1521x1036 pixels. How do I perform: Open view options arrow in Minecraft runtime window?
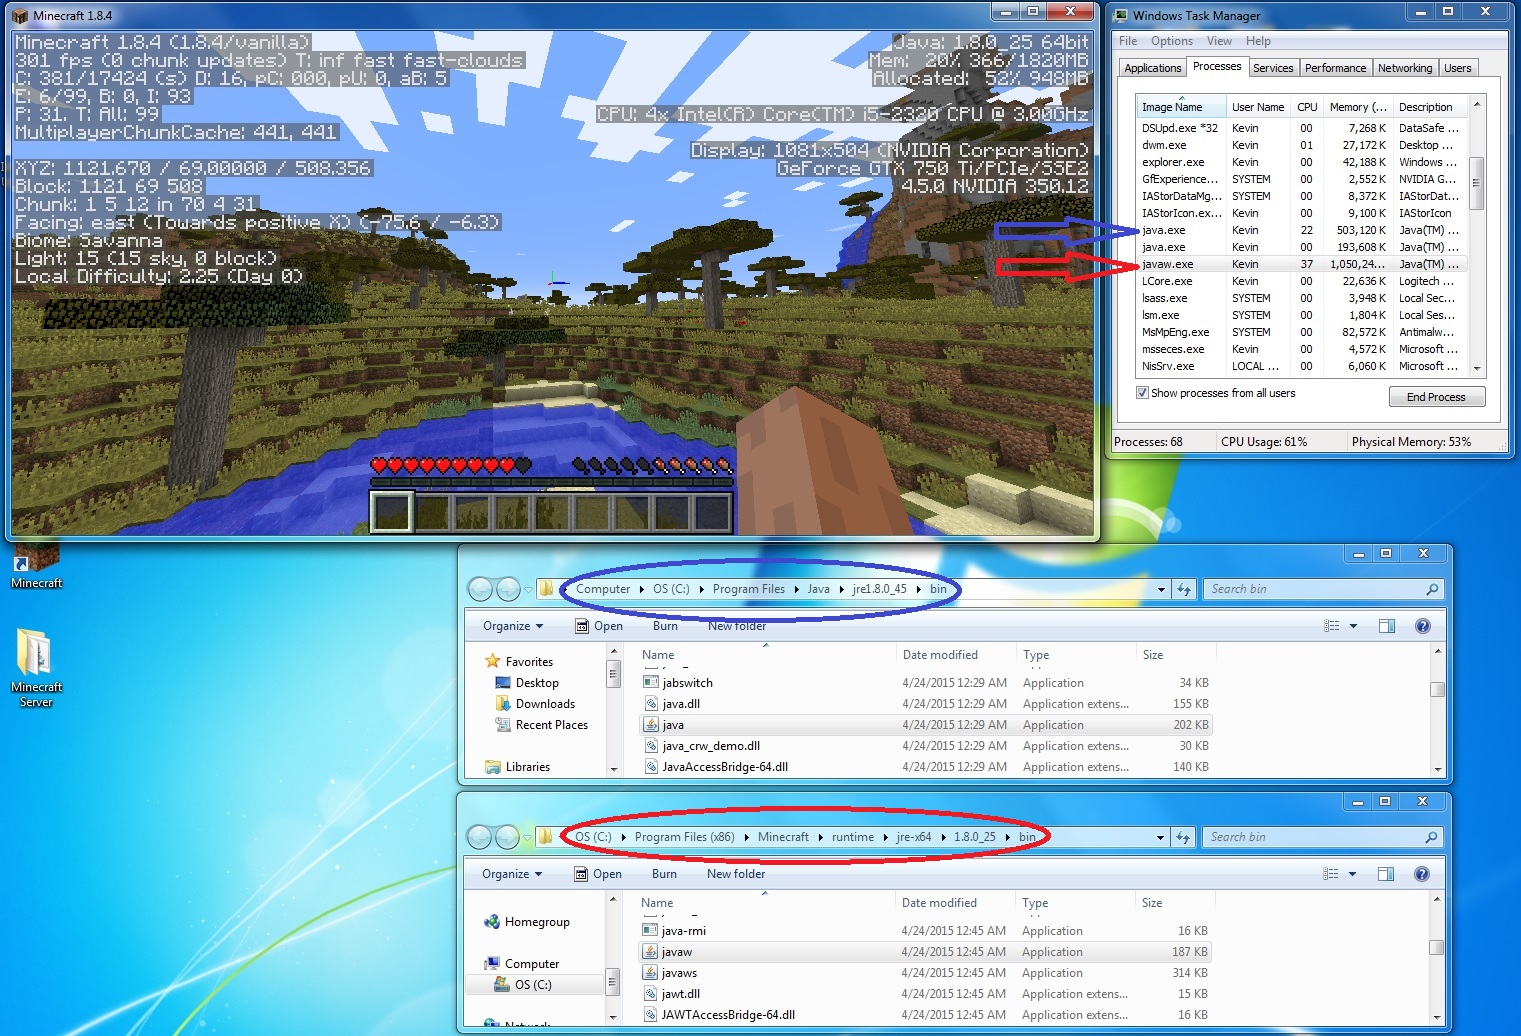pos(1353,874)
